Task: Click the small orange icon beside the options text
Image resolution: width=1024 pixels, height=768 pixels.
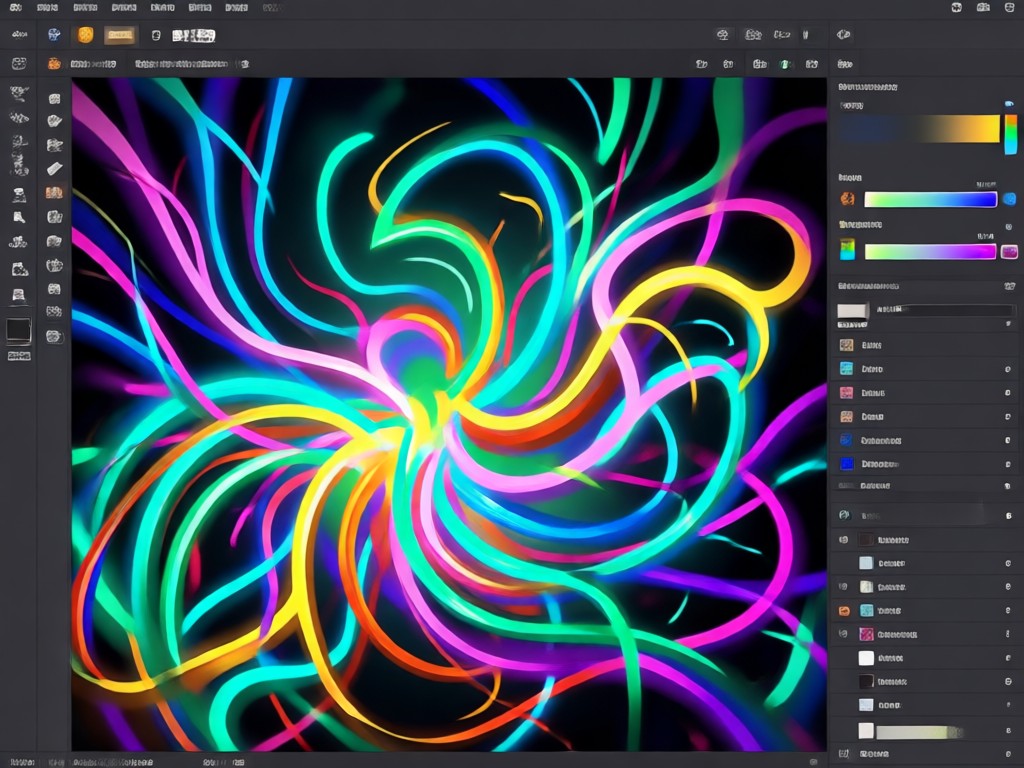Action: point(54,63)
